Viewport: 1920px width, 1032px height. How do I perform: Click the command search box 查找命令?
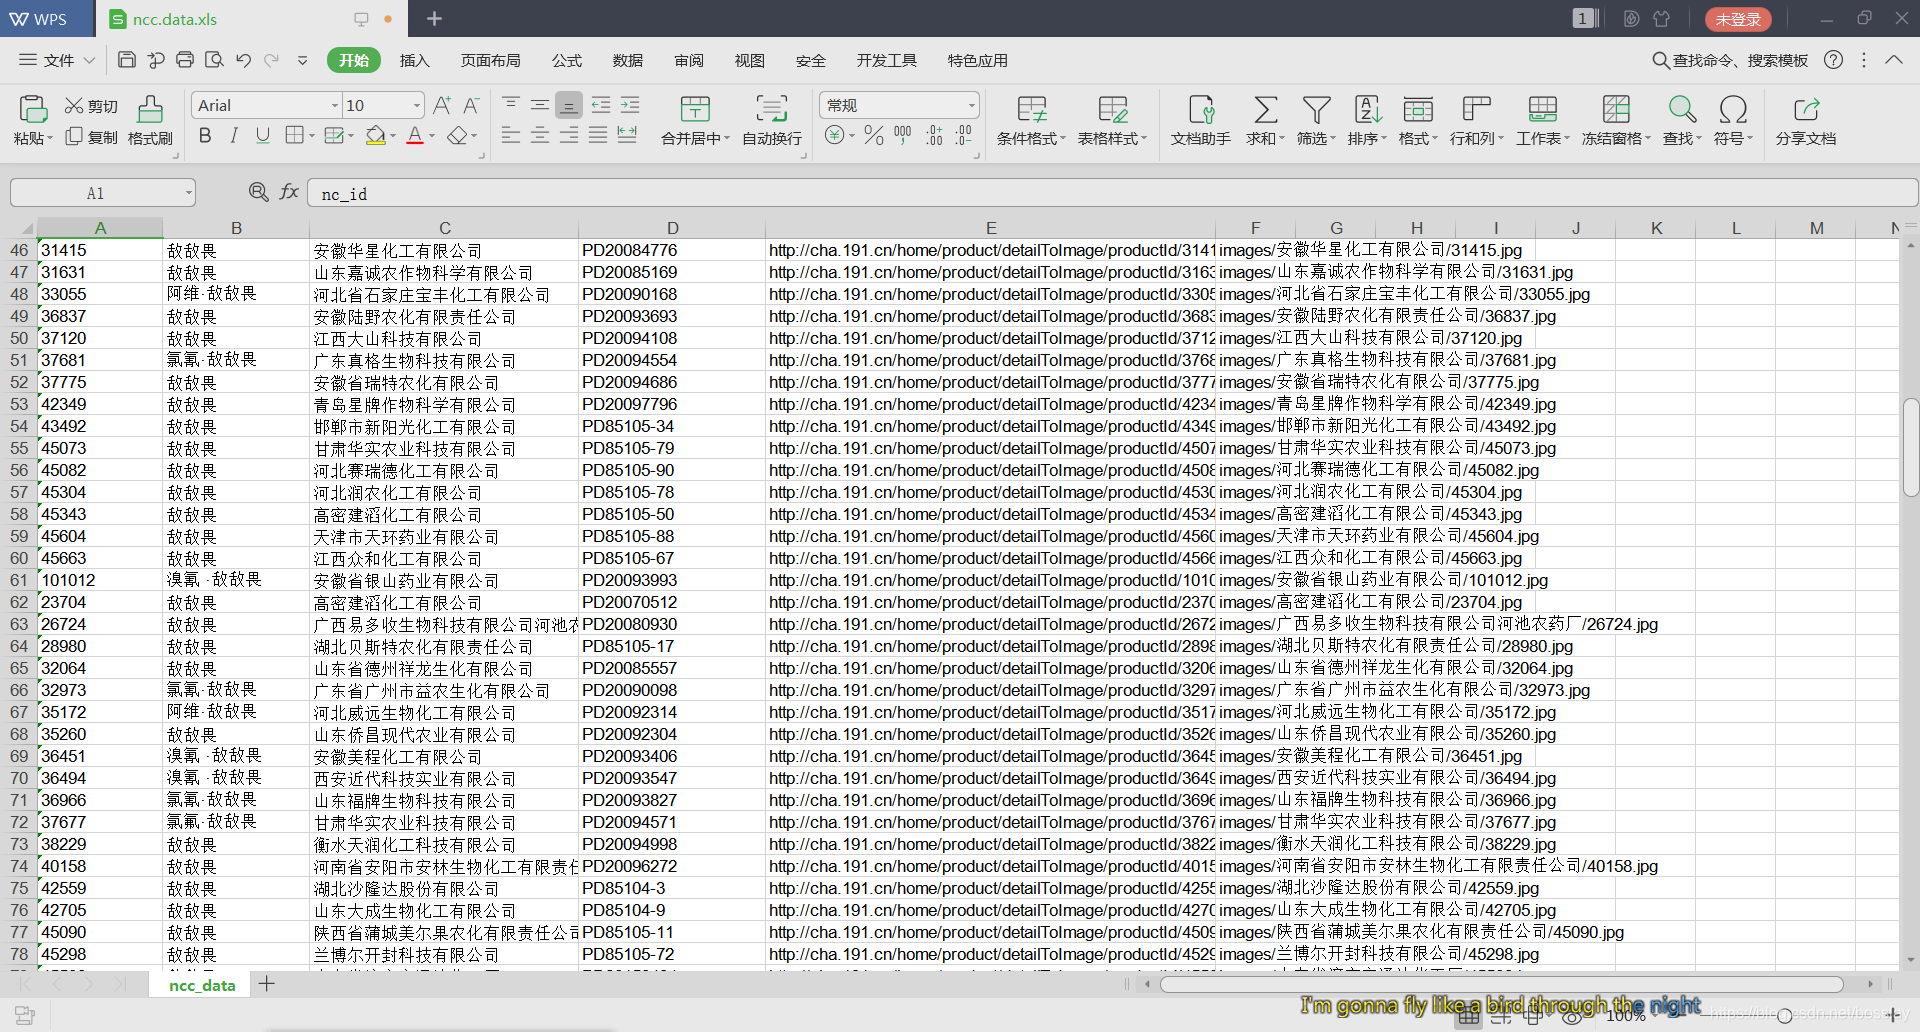(x=1730, y=60)
